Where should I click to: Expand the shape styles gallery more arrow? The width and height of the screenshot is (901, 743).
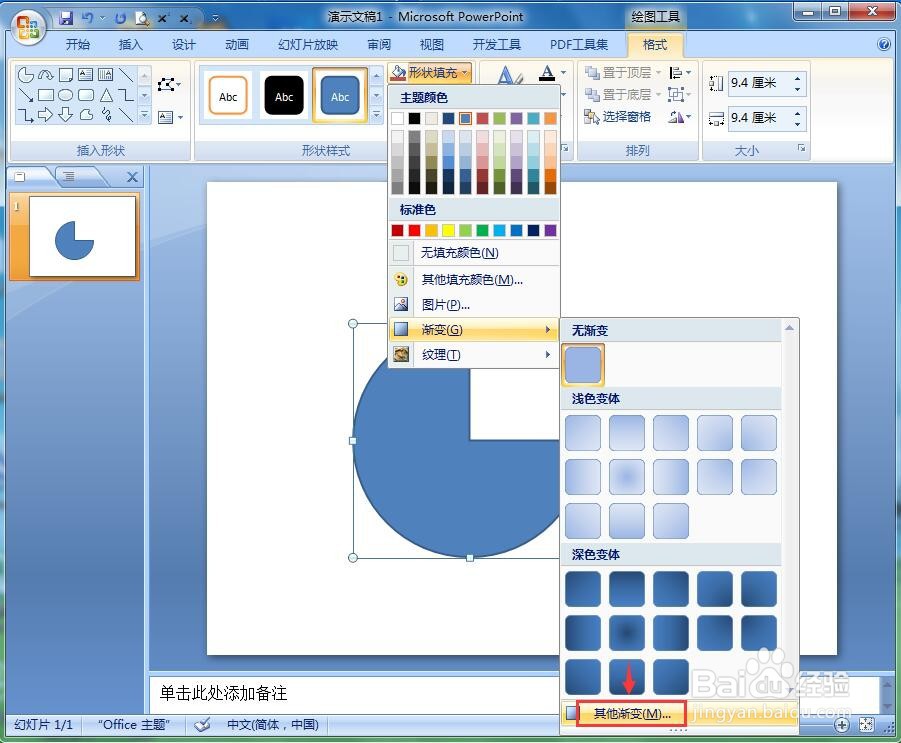click(x=376, y=115)
